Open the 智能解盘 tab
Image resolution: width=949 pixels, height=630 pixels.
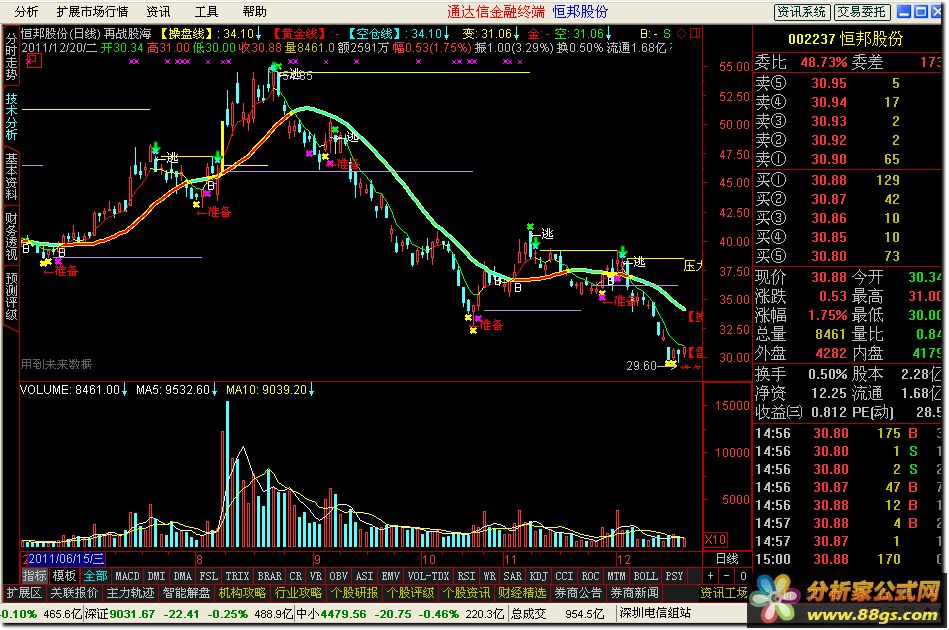[186, 593]
